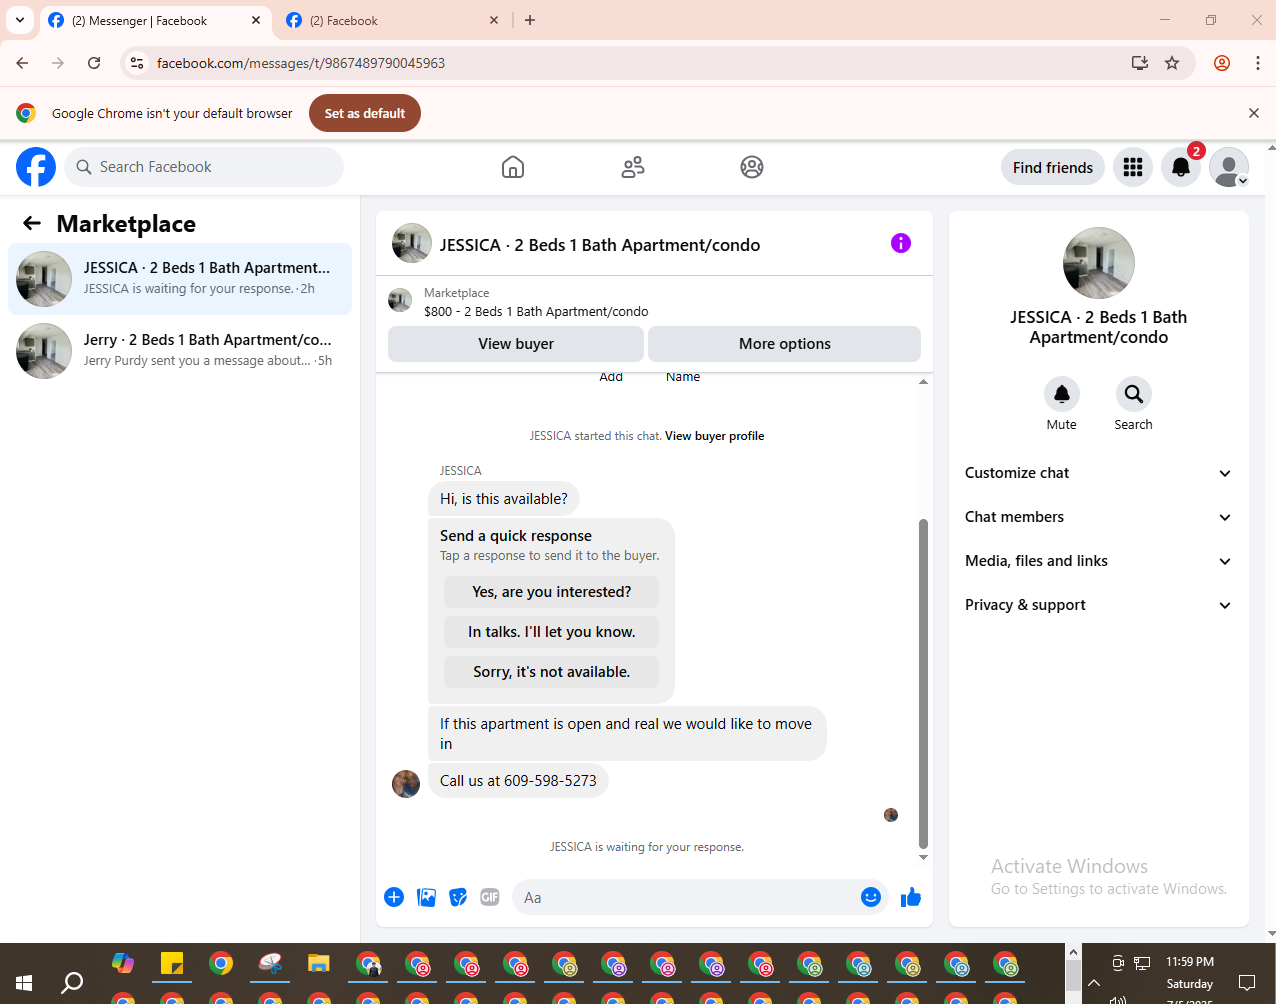1276x1004 pixels.
Task: Open the Facebook logo home link
Action: [36, 167]
